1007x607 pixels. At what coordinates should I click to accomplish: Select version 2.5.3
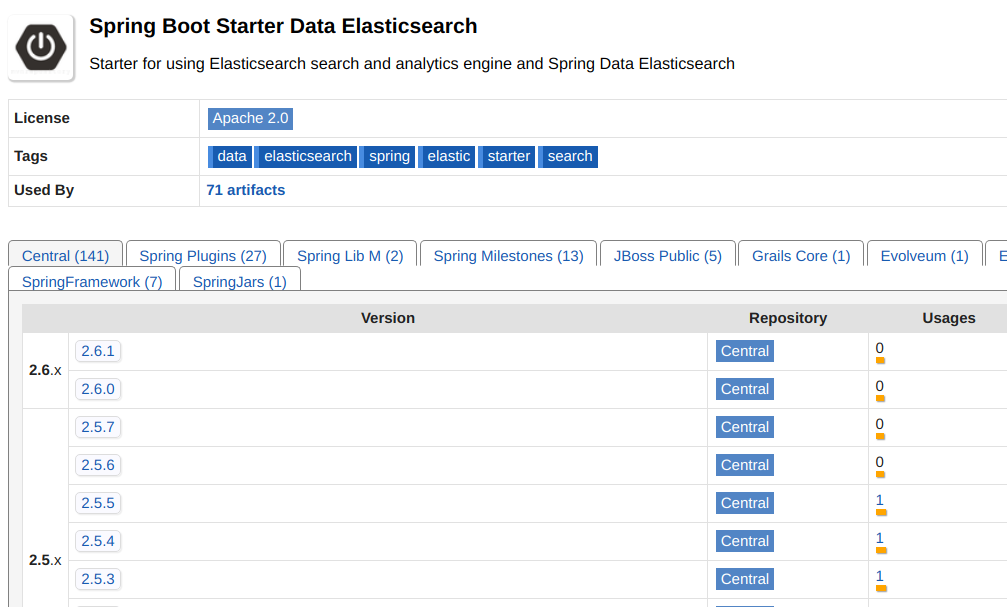(x=98, y=579)
